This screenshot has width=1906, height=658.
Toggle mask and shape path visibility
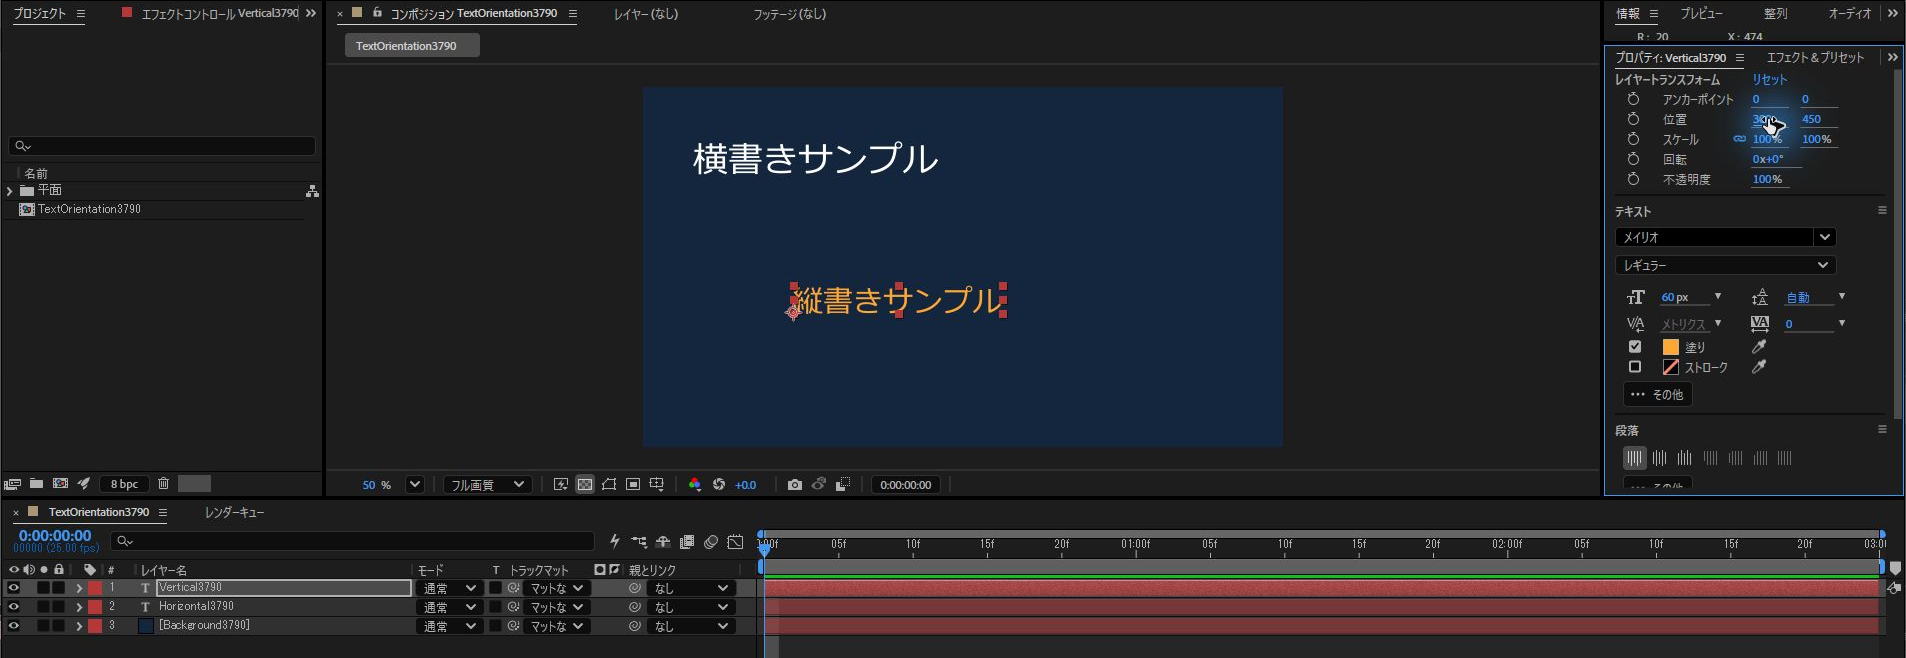click(x=609, y=485)
